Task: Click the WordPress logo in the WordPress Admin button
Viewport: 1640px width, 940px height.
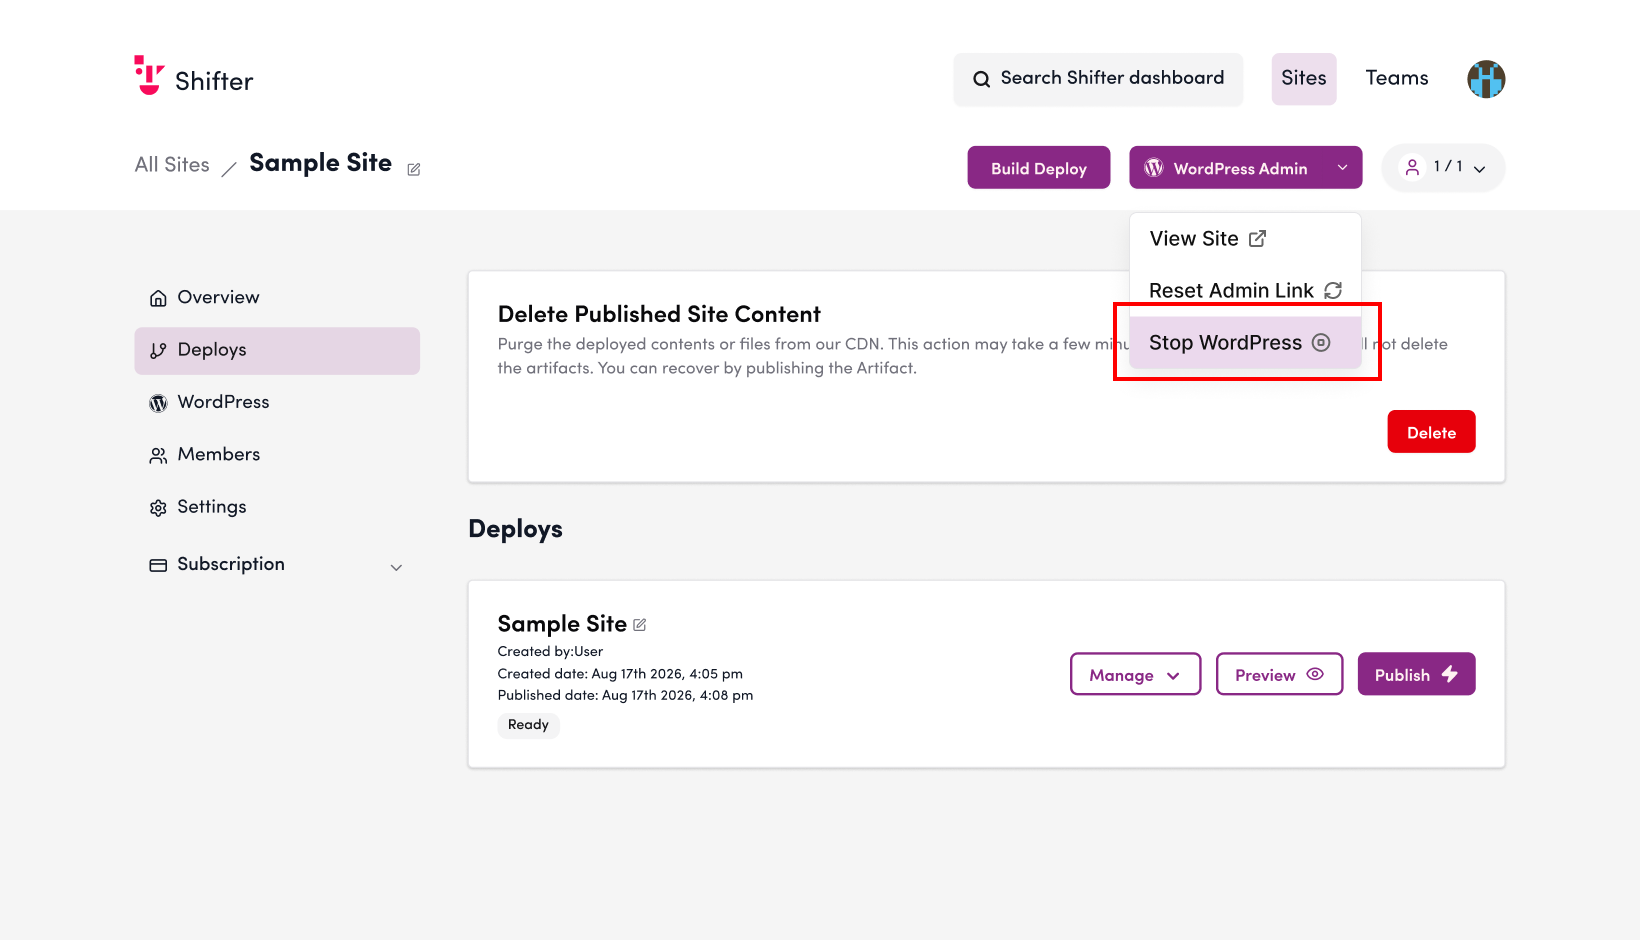Action: click(1154, 168)
